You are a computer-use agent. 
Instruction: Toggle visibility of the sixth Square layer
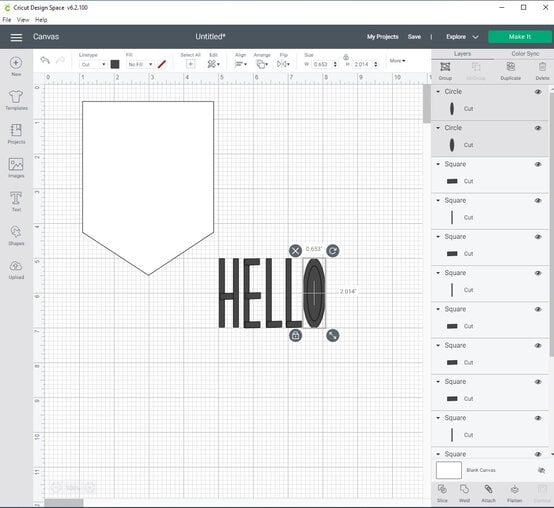pos(538,345)
